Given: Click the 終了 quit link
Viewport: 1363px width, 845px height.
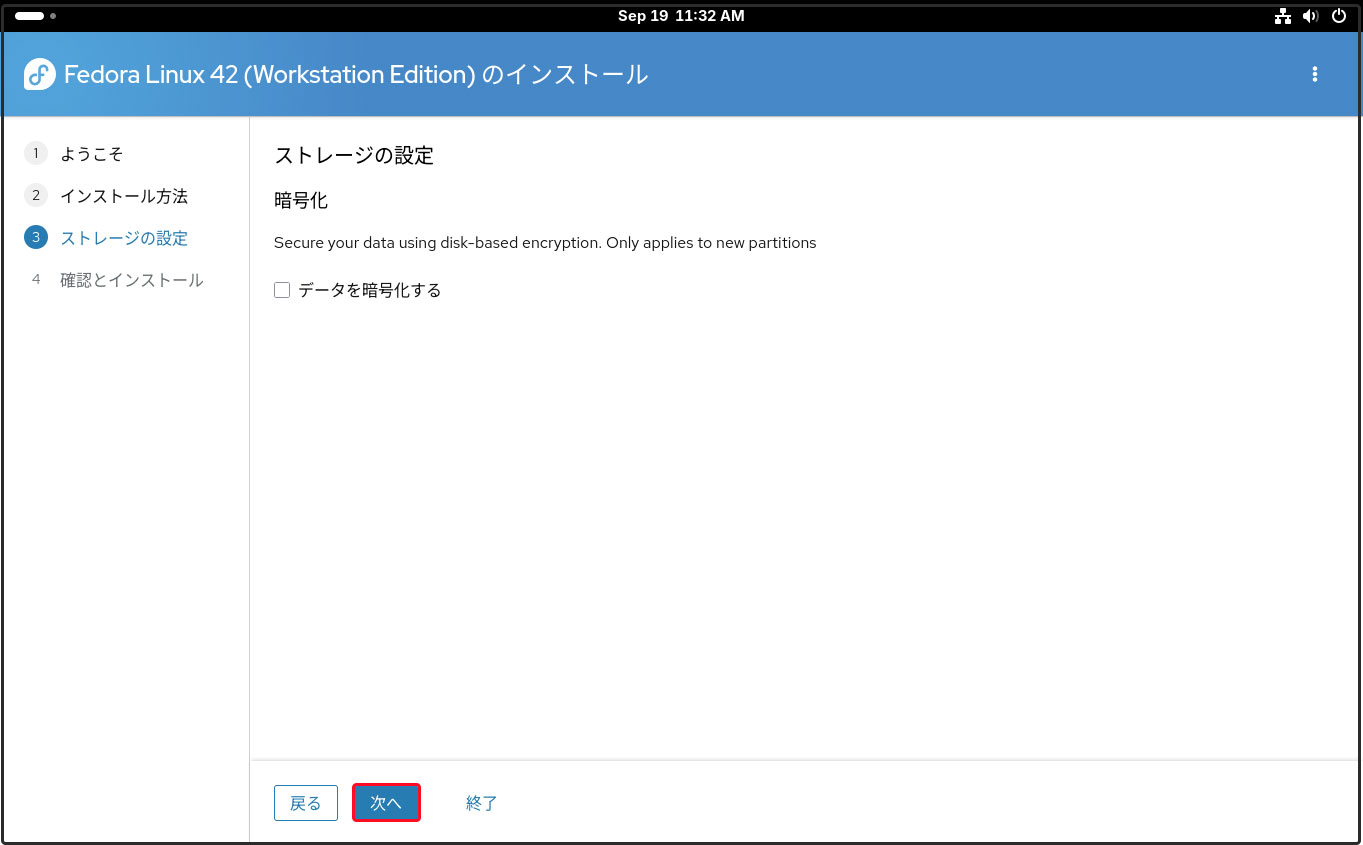Looking at the screenshot, I should 482,803.
